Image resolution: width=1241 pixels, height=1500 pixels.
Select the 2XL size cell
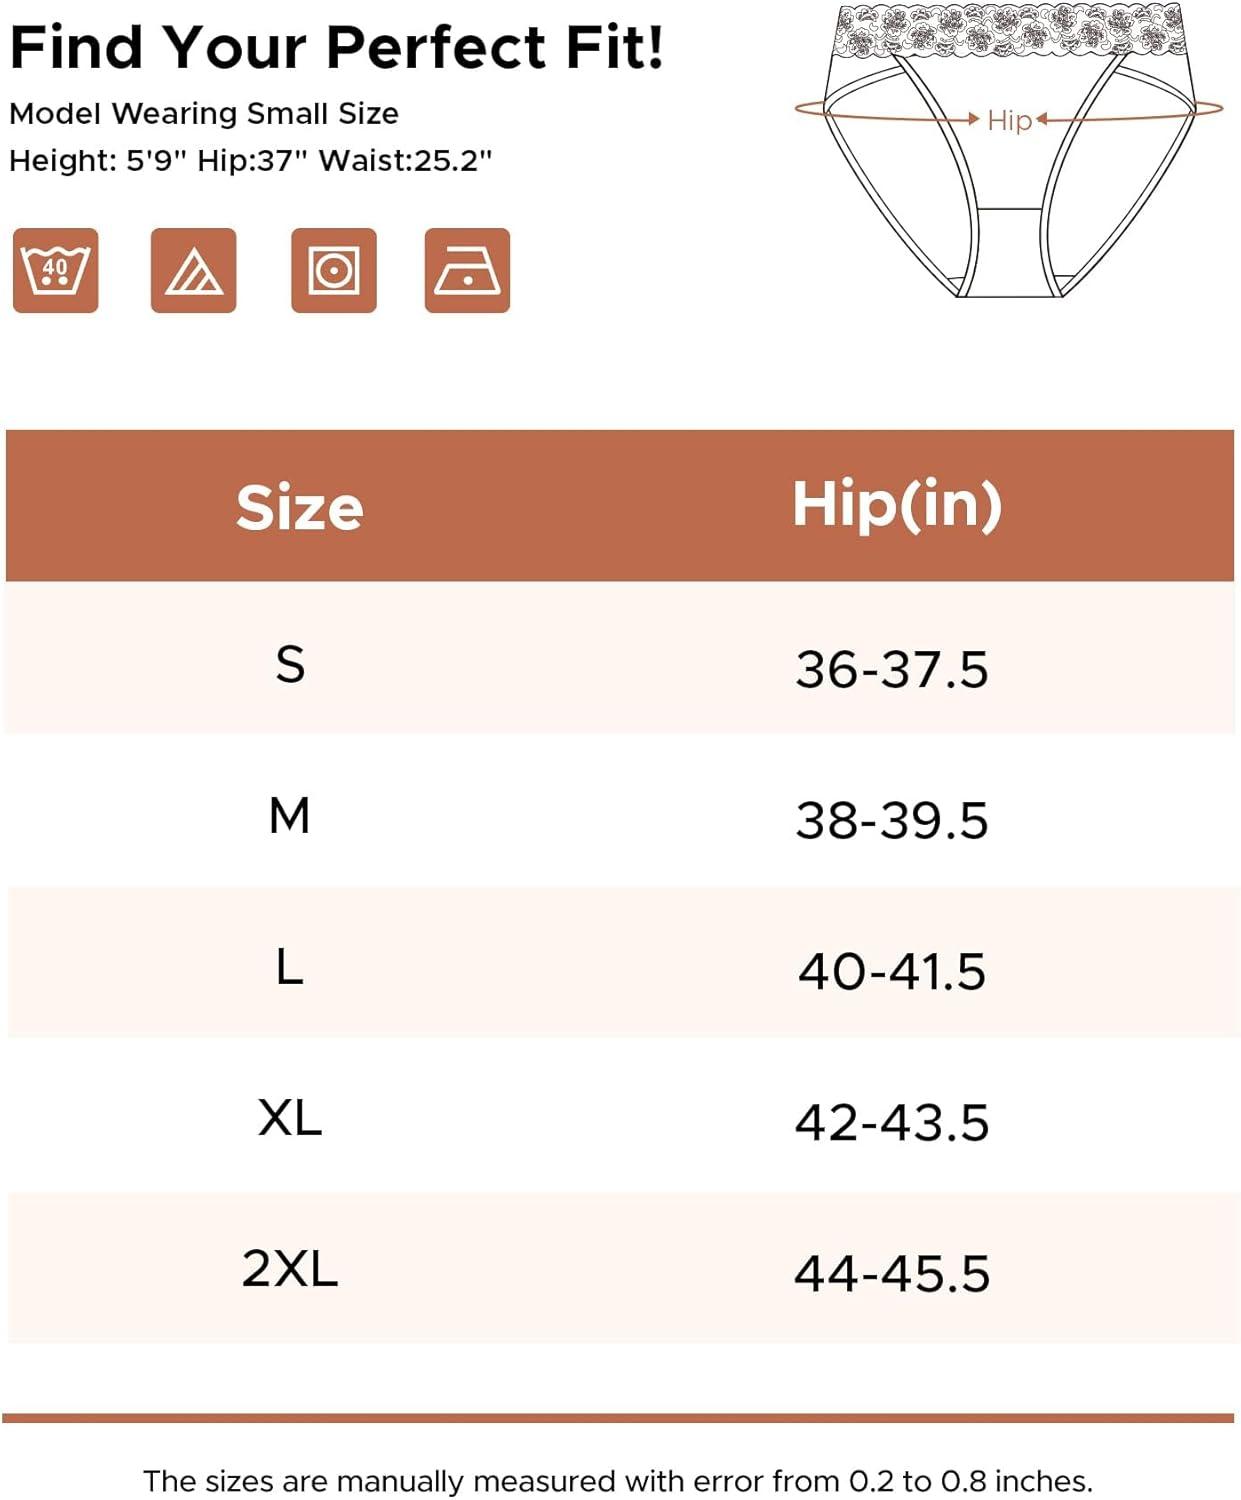coord(290,1269)
